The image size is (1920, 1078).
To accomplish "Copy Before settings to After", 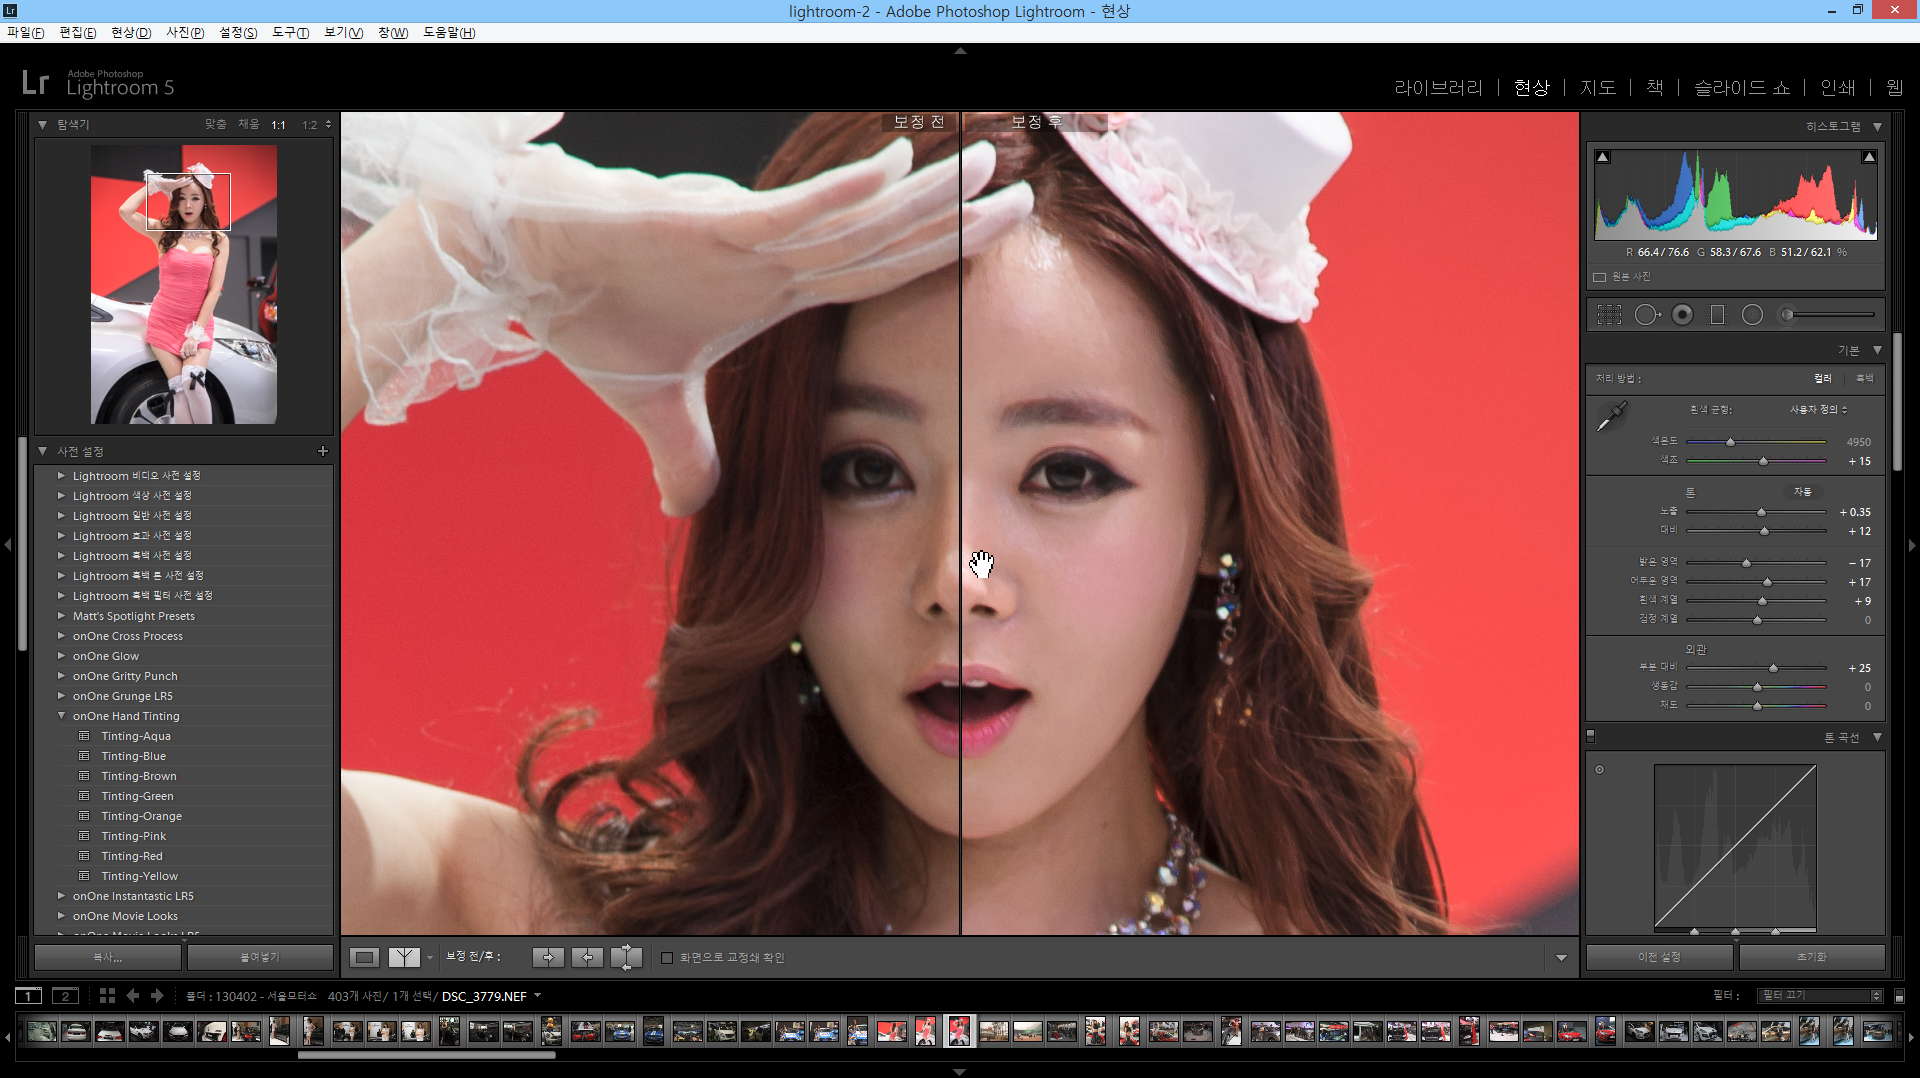I will (548, 957).
